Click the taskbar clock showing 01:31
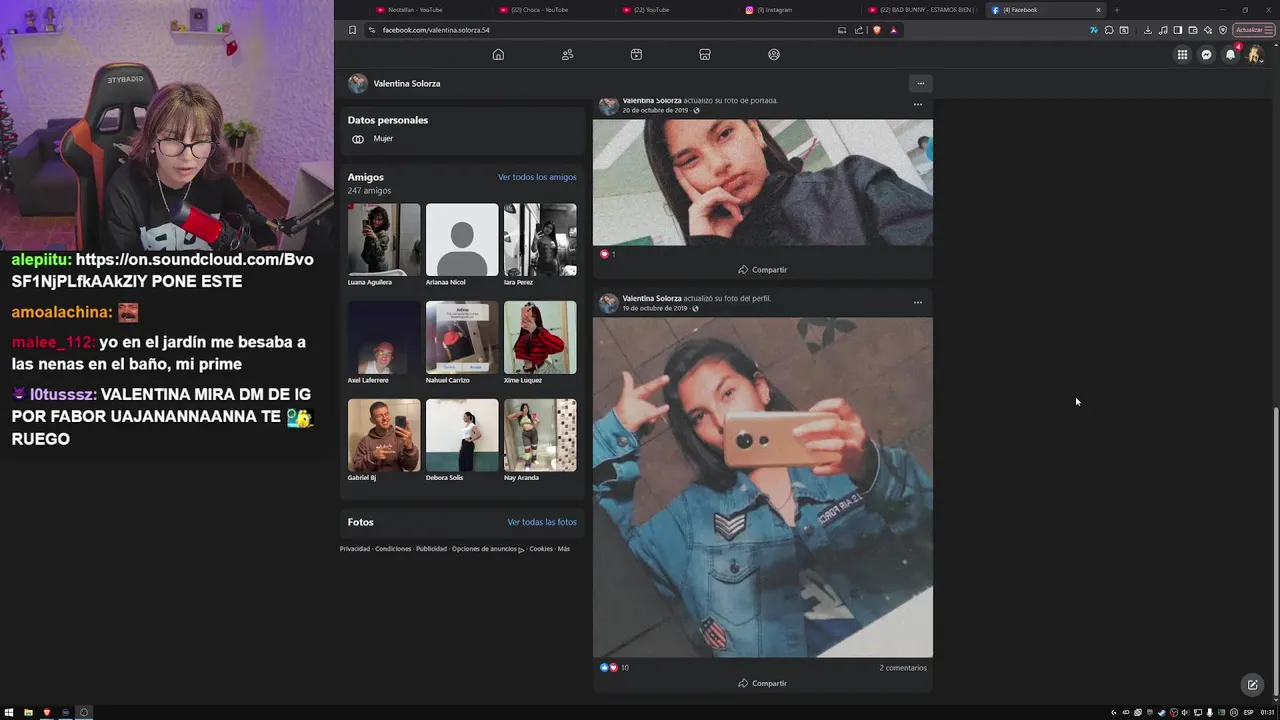 pyautogui.click(x=1267, y=712)
